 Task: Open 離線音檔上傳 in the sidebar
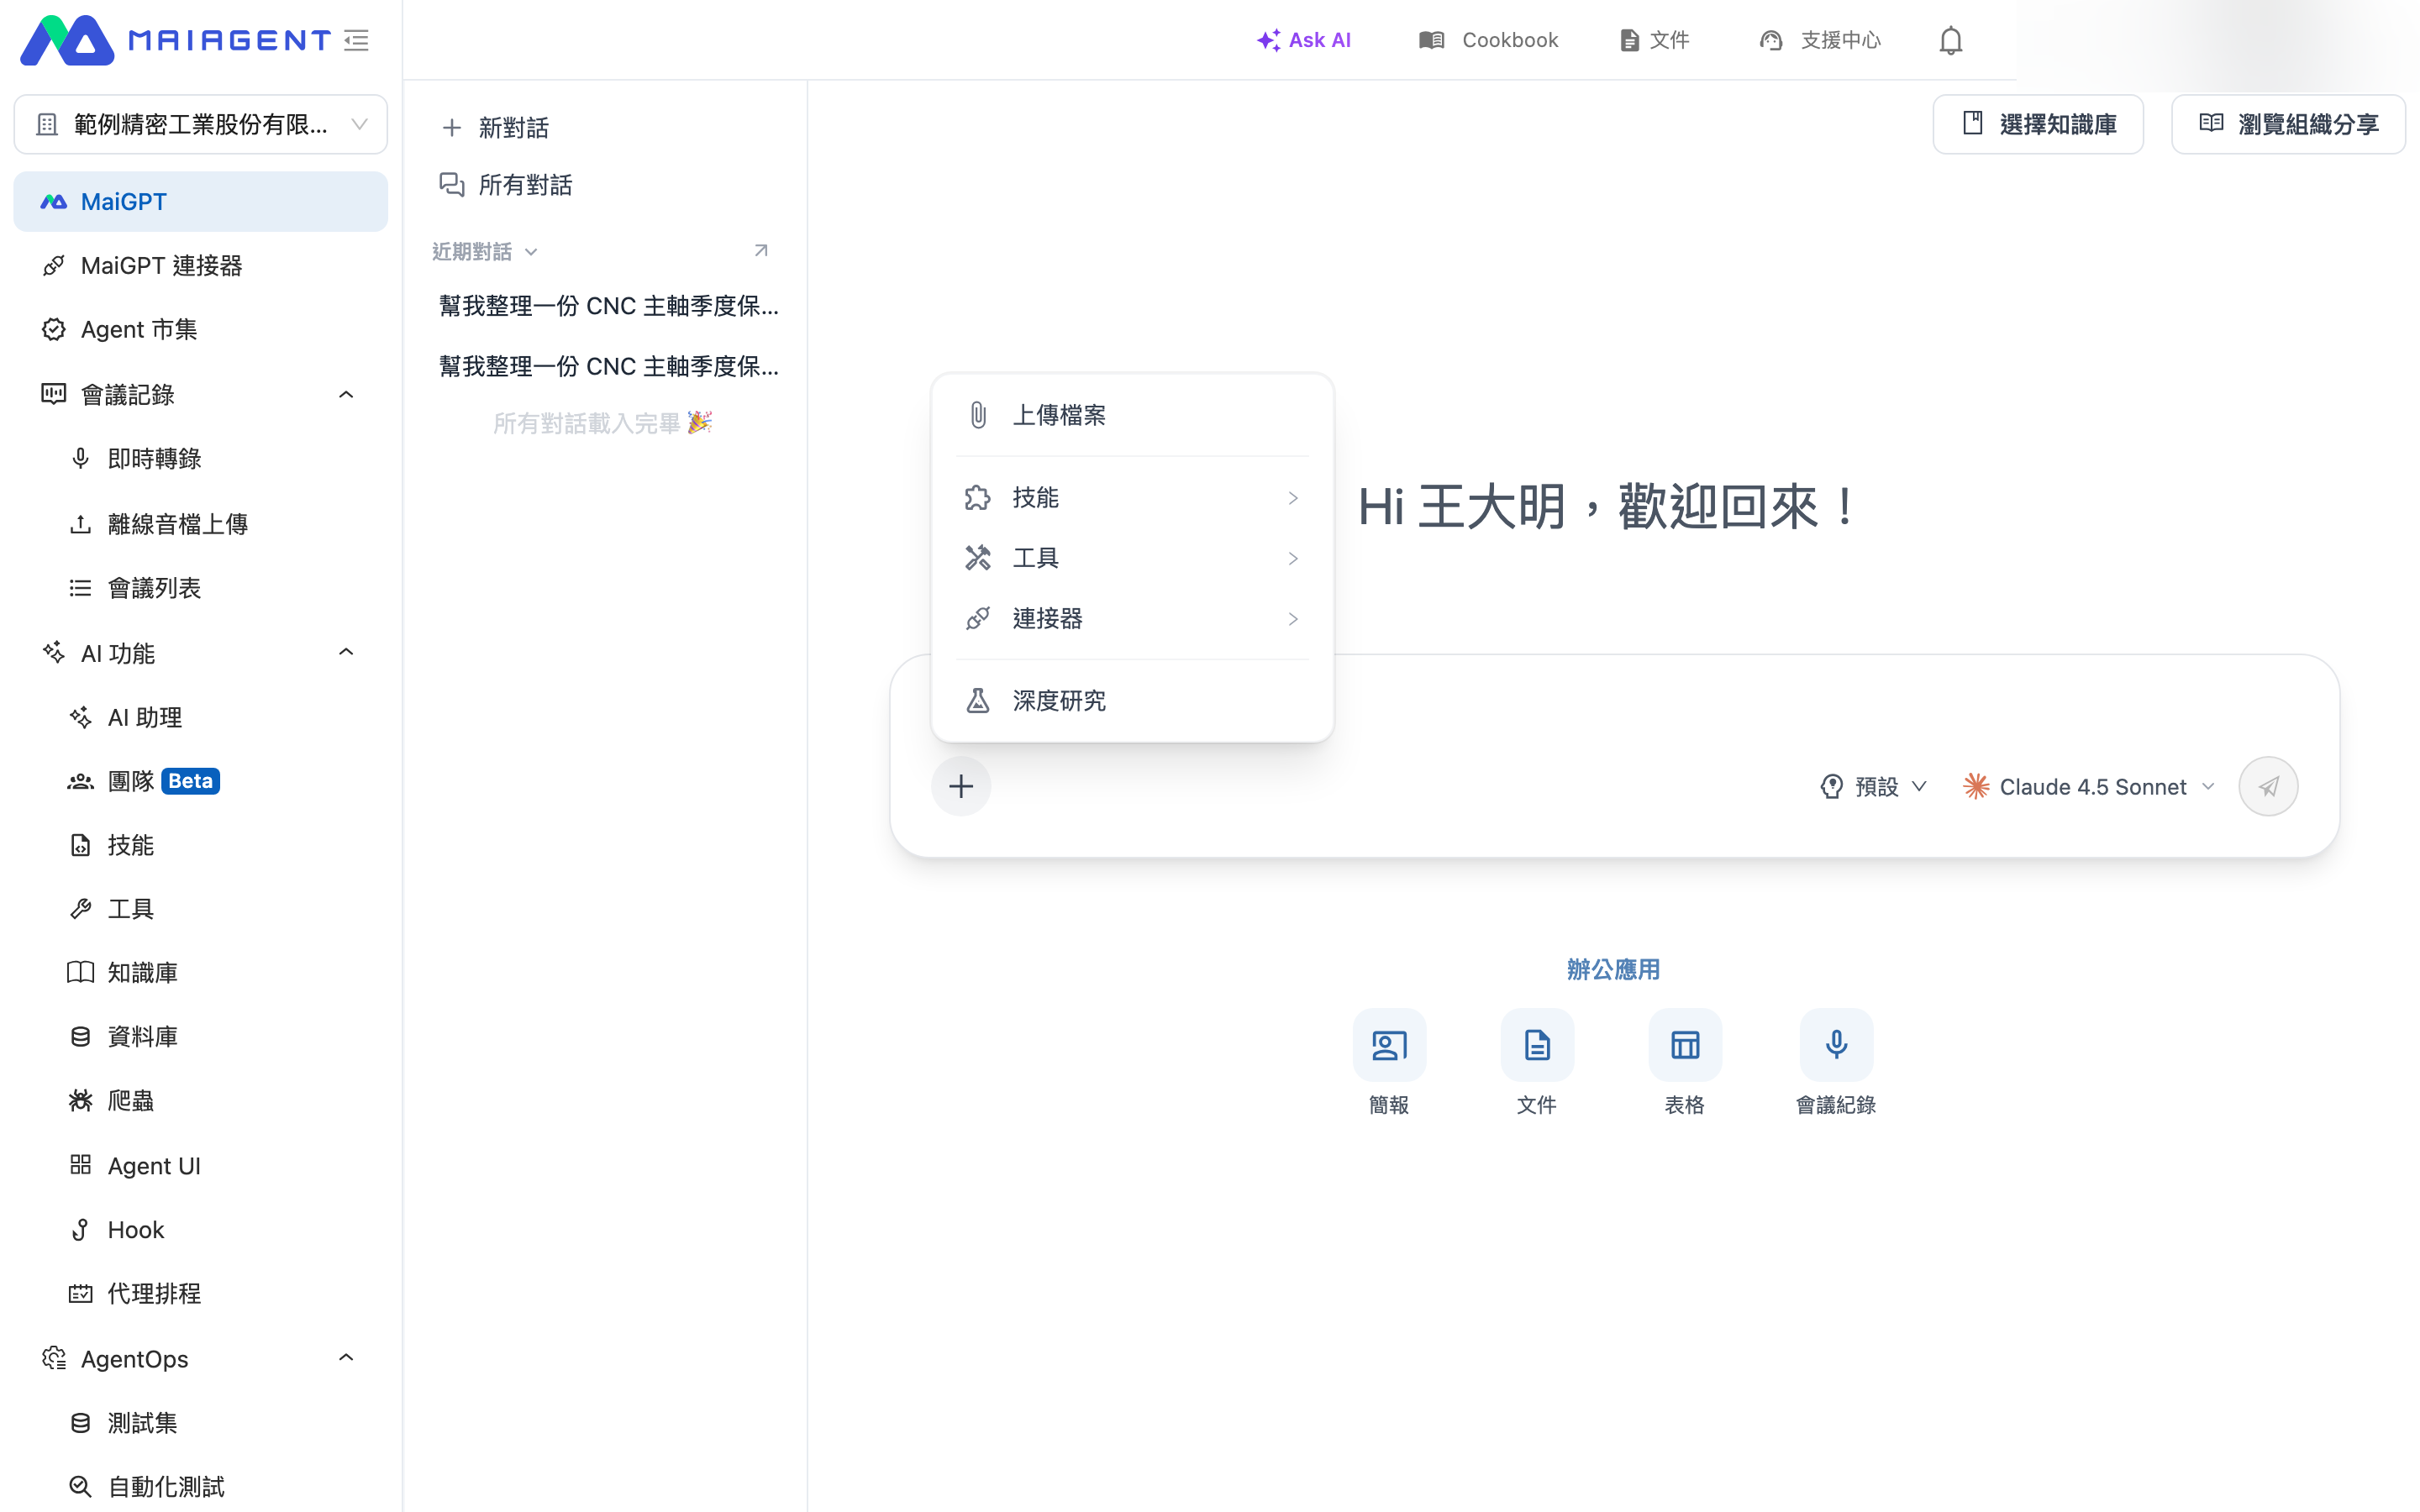200,524
